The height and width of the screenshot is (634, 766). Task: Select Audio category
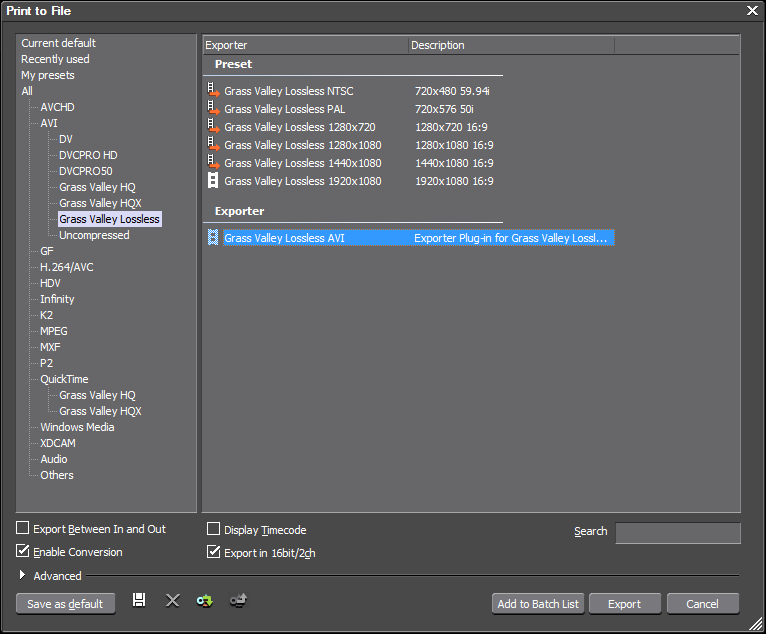(x=54, y=459)
